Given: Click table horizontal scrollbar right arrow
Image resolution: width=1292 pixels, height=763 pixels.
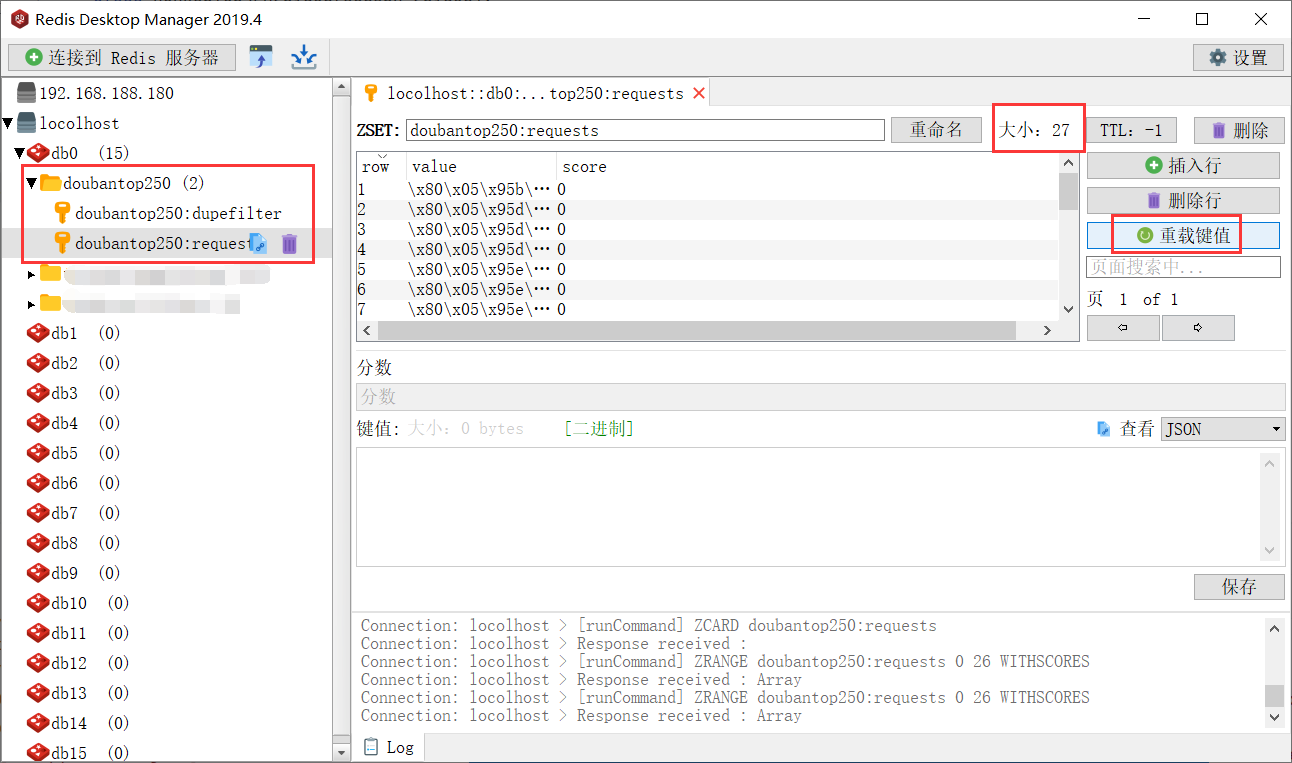Looking at the screenshot, I should click(1048, 330).
